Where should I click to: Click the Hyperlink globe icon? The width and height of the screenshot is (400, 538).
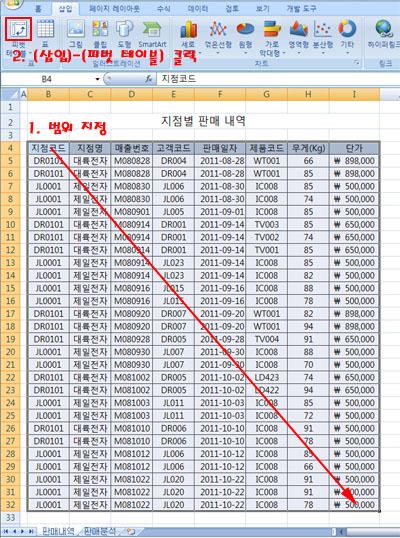(x=383, y=29)
